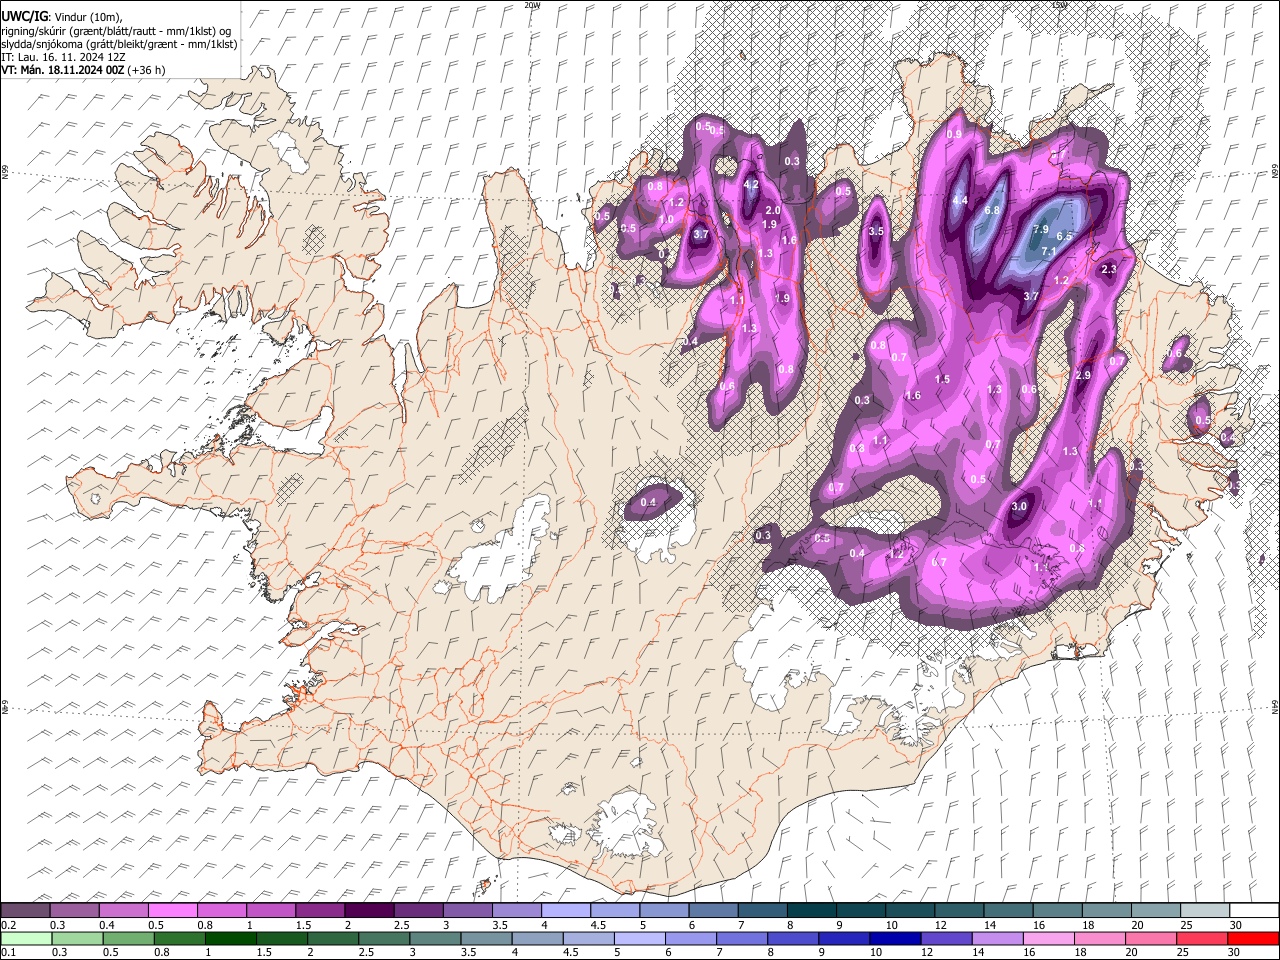The image size is (1280, 960).
Task: Pick the upper scale swatch between 3 and 3.5
Action: pyautogui.click(x=468, y=910)
